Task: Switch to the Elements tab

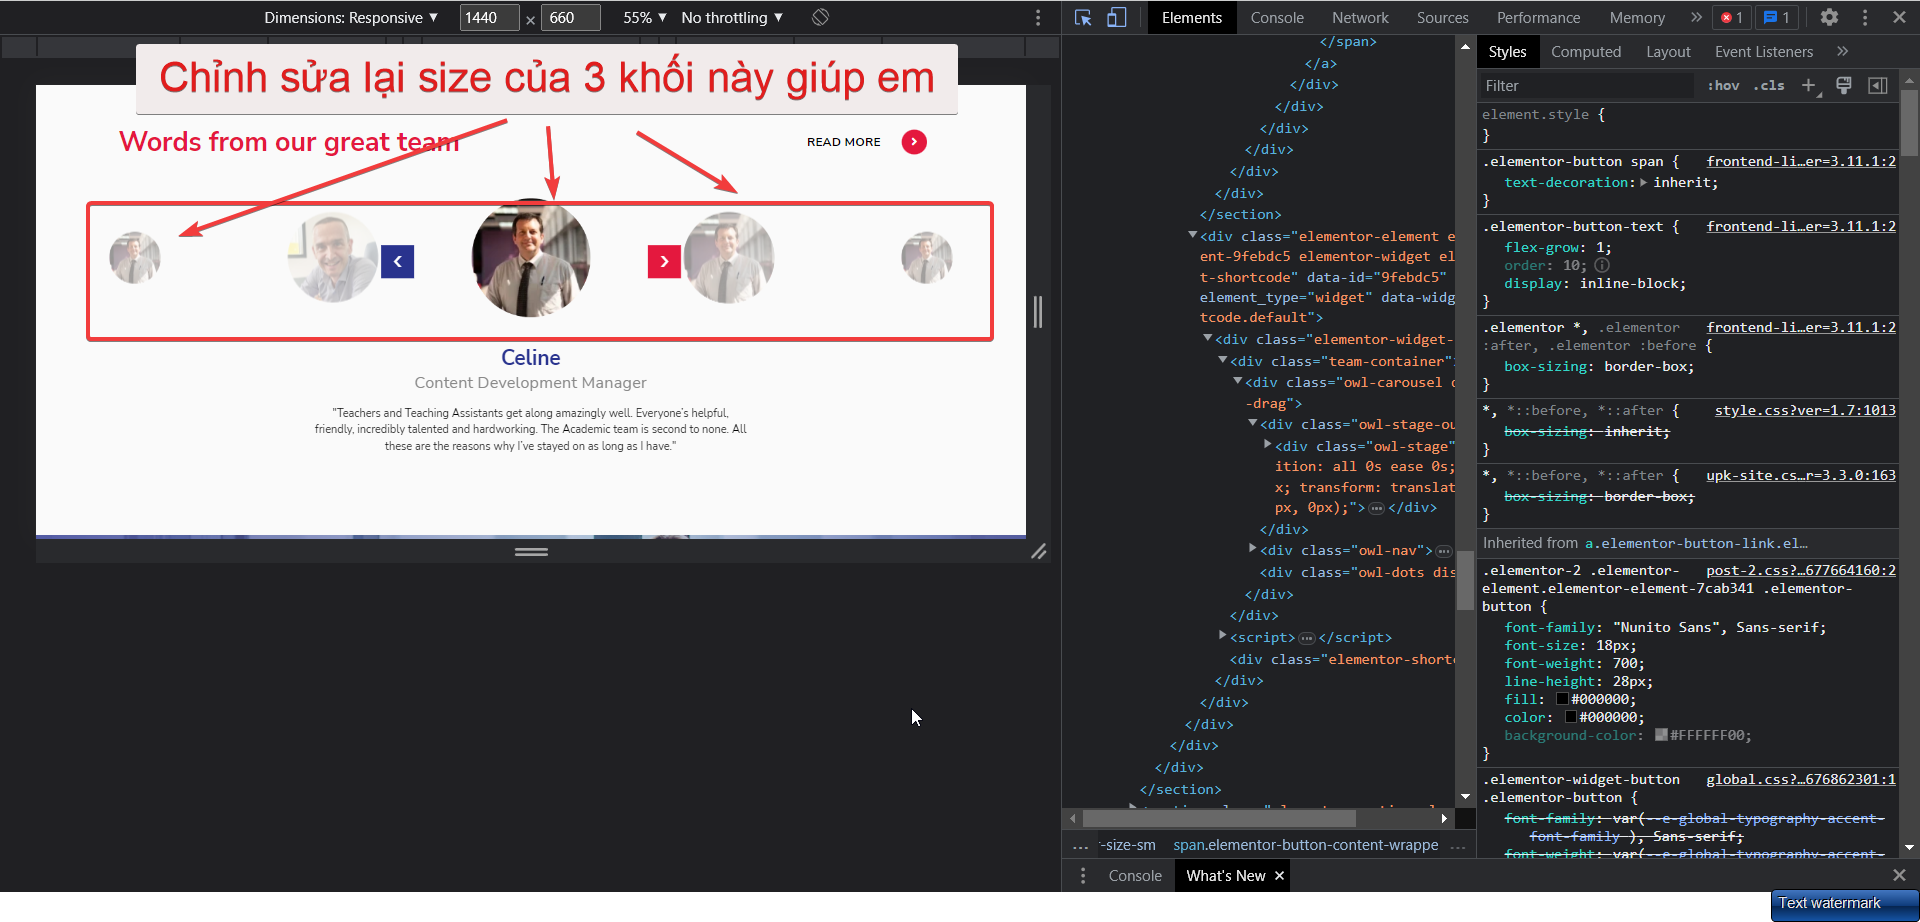Action: (1192, 17)
